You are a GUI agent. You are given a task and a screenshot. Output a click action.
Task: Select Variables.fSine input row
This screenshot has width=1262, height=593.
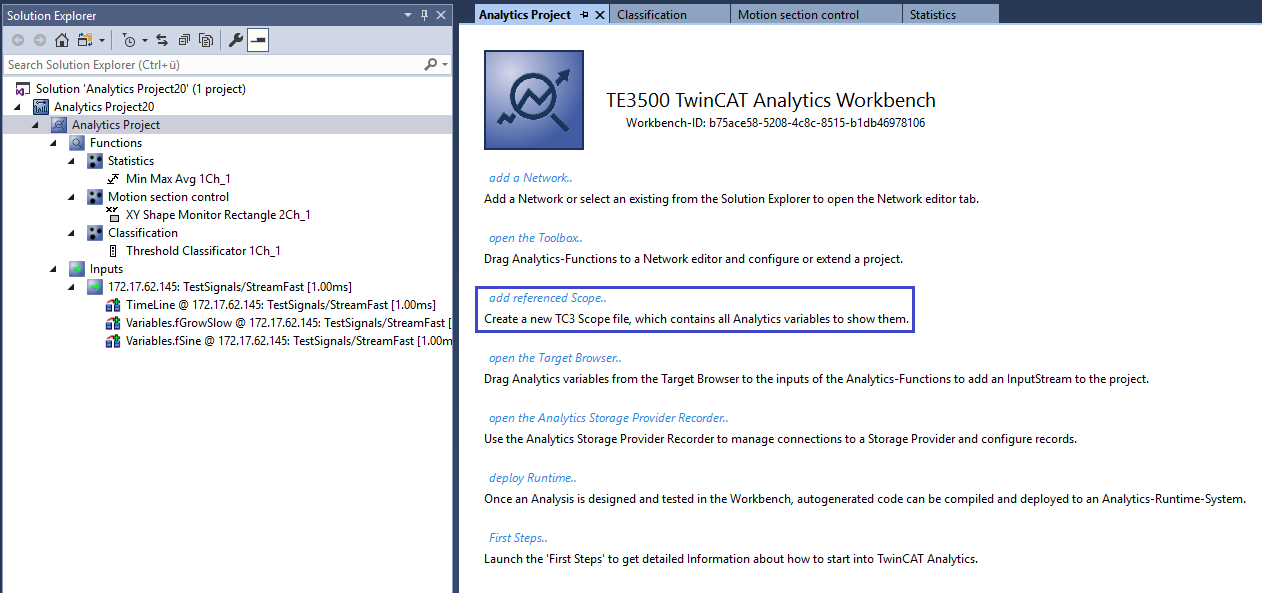pyautogui.click(x=288, y=341)
